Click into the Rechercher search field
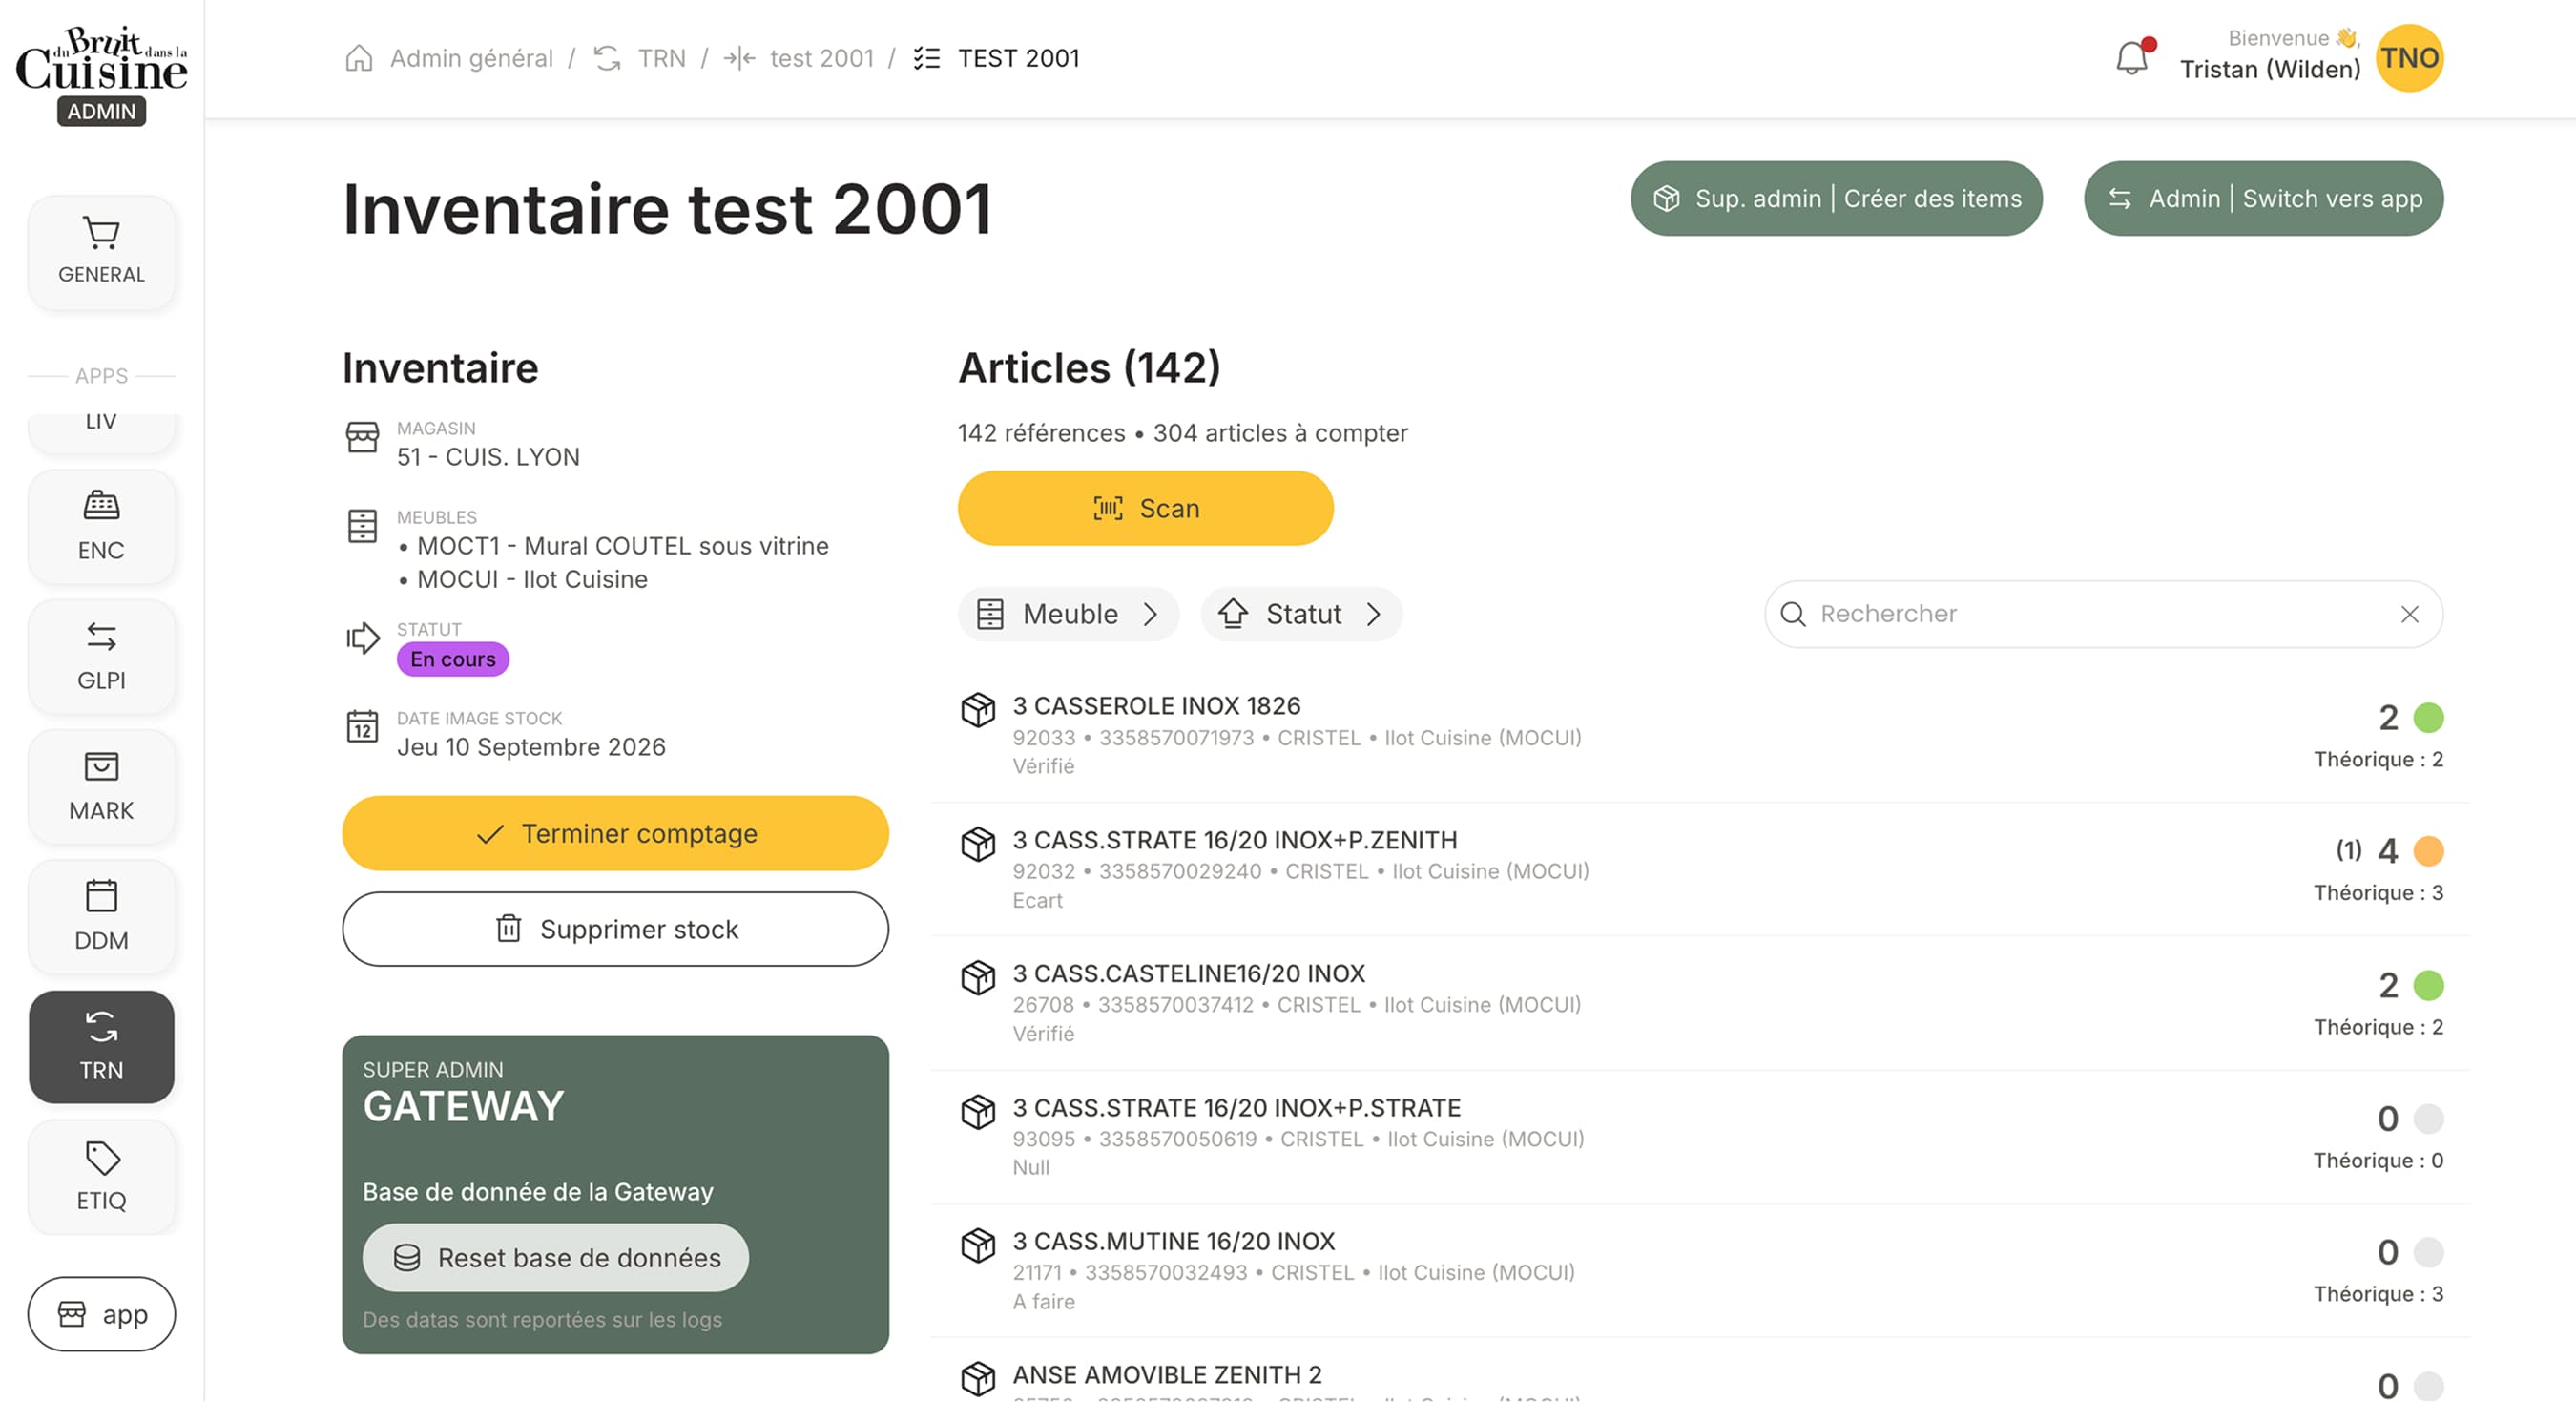Viewport: 2576px width, 1402px height. [x=2103, y=614]
